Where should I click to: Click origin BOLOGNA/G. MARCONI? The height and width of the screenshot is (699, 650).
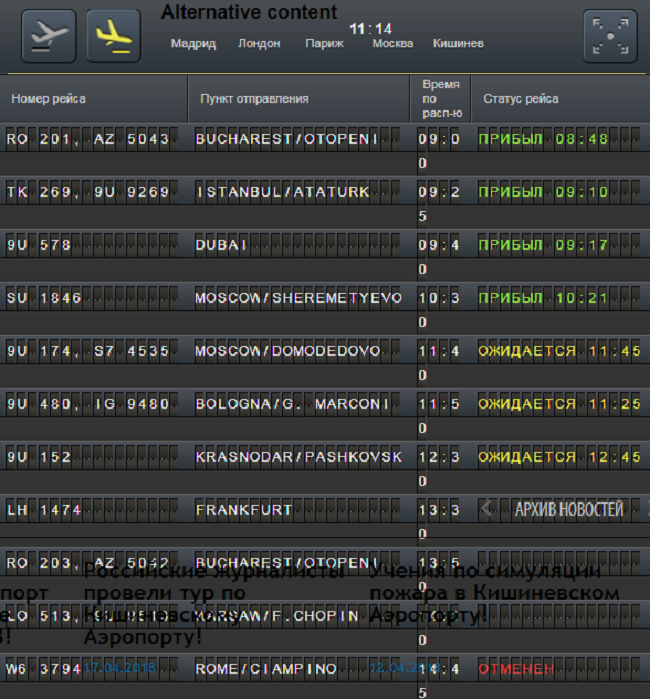pyautogui.click(x=292, y=404)
